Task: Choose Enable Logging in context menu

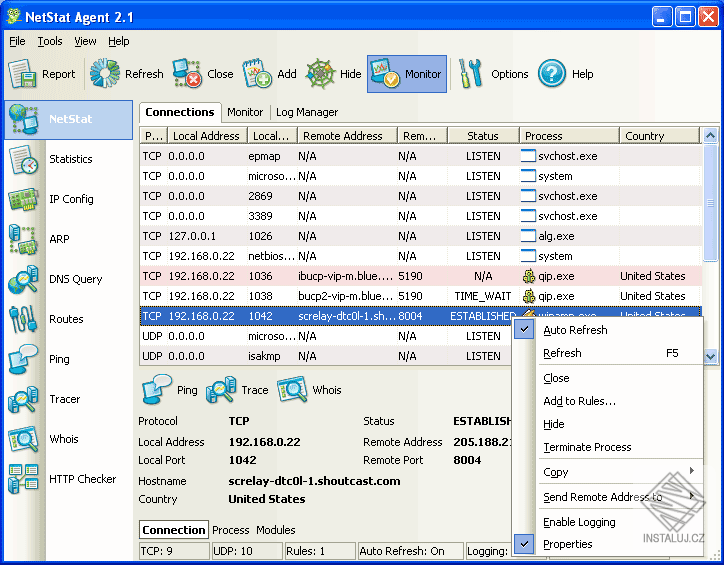Action: pos(578,522)
